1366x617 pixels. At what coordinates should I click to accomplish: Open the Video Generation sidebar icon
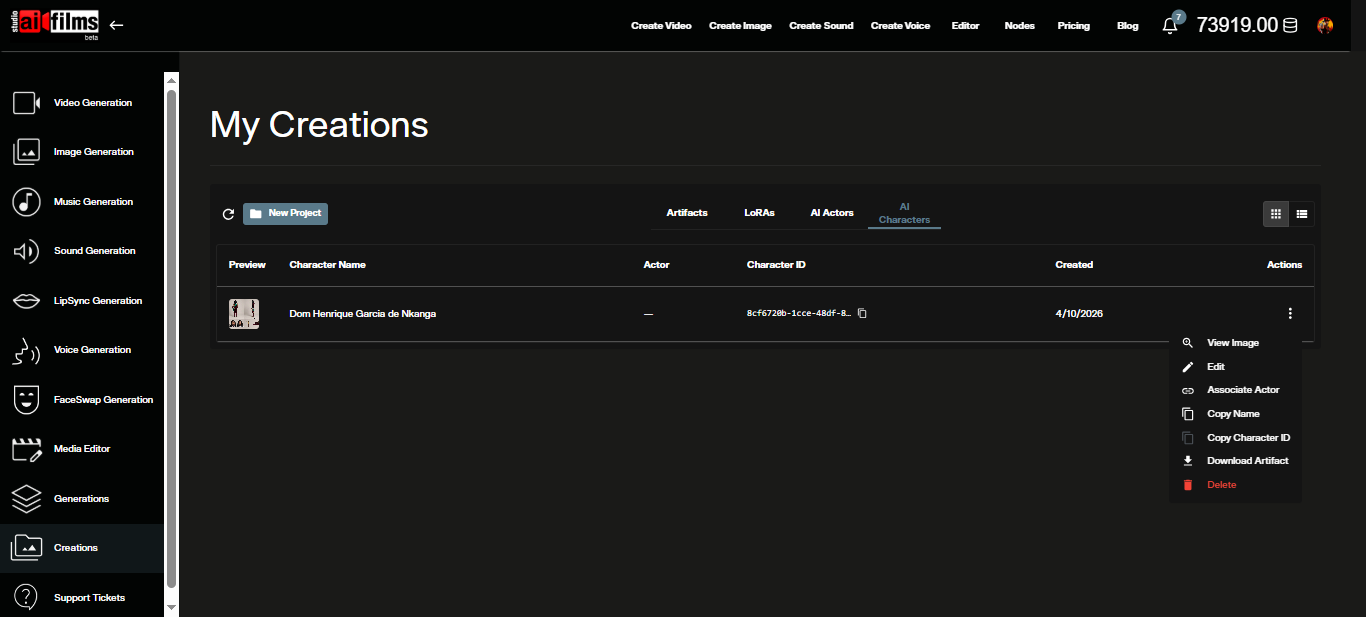tap(25, 102)
